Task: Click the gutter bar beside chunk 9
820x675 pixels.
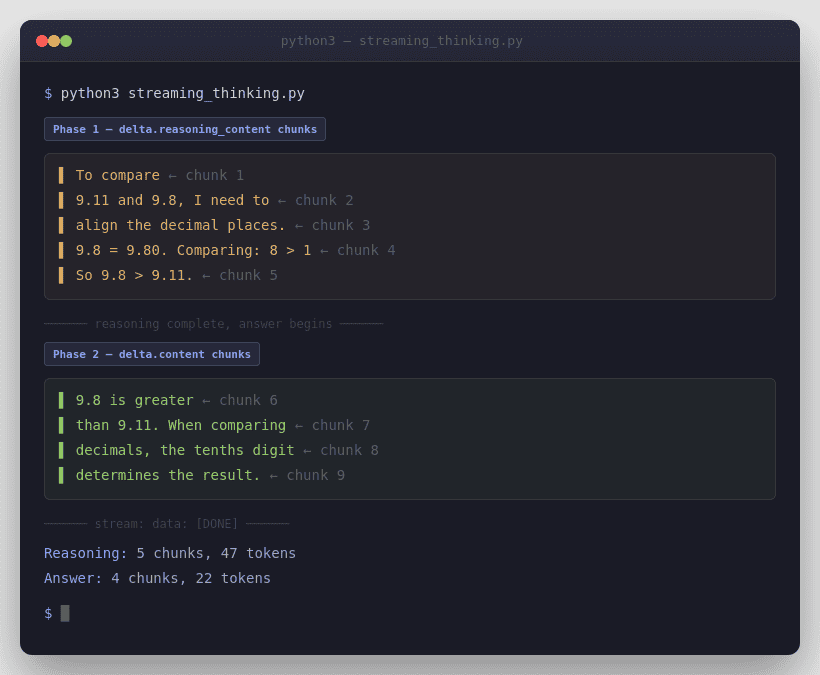Action: [x=62, y=475]
